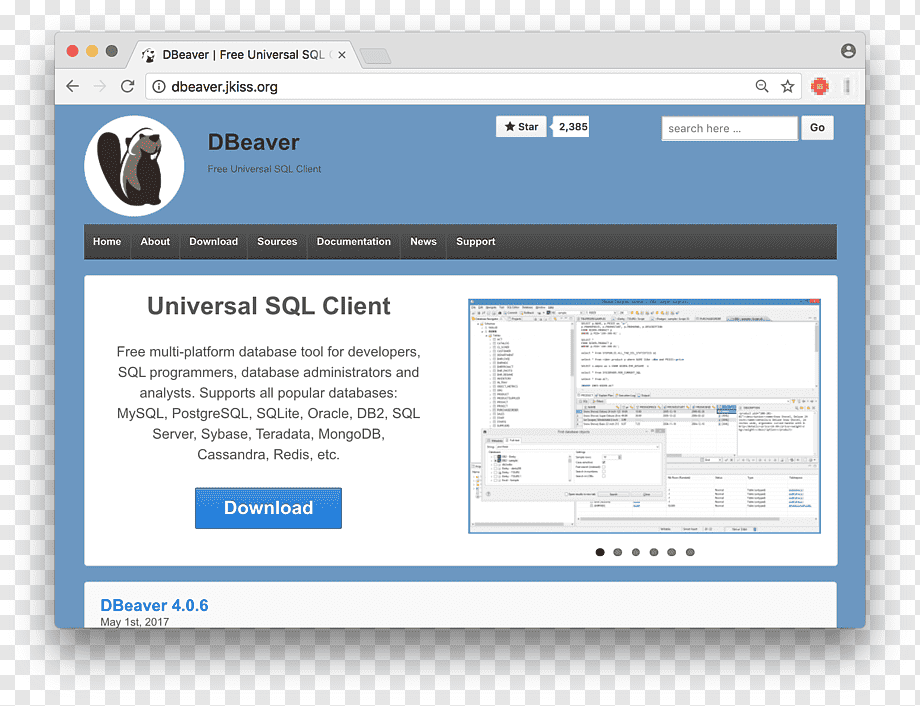Select the third carousel dot
This screenshot has width=920, height=706.
click(636, 552)
